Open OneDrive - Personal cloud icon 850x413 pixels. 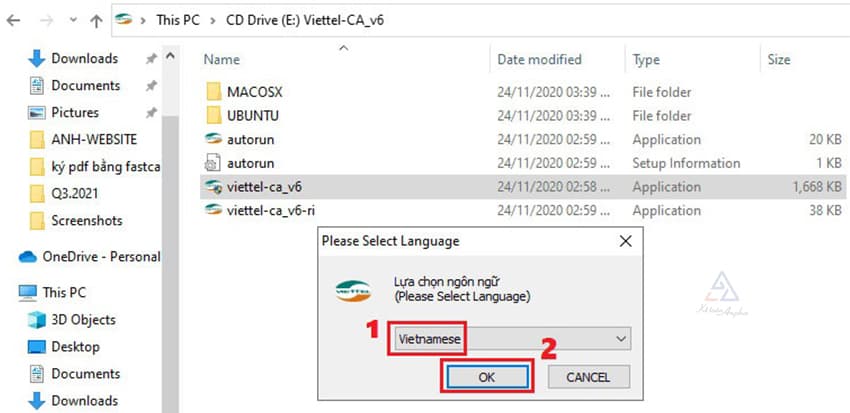(x=27, y=256)
